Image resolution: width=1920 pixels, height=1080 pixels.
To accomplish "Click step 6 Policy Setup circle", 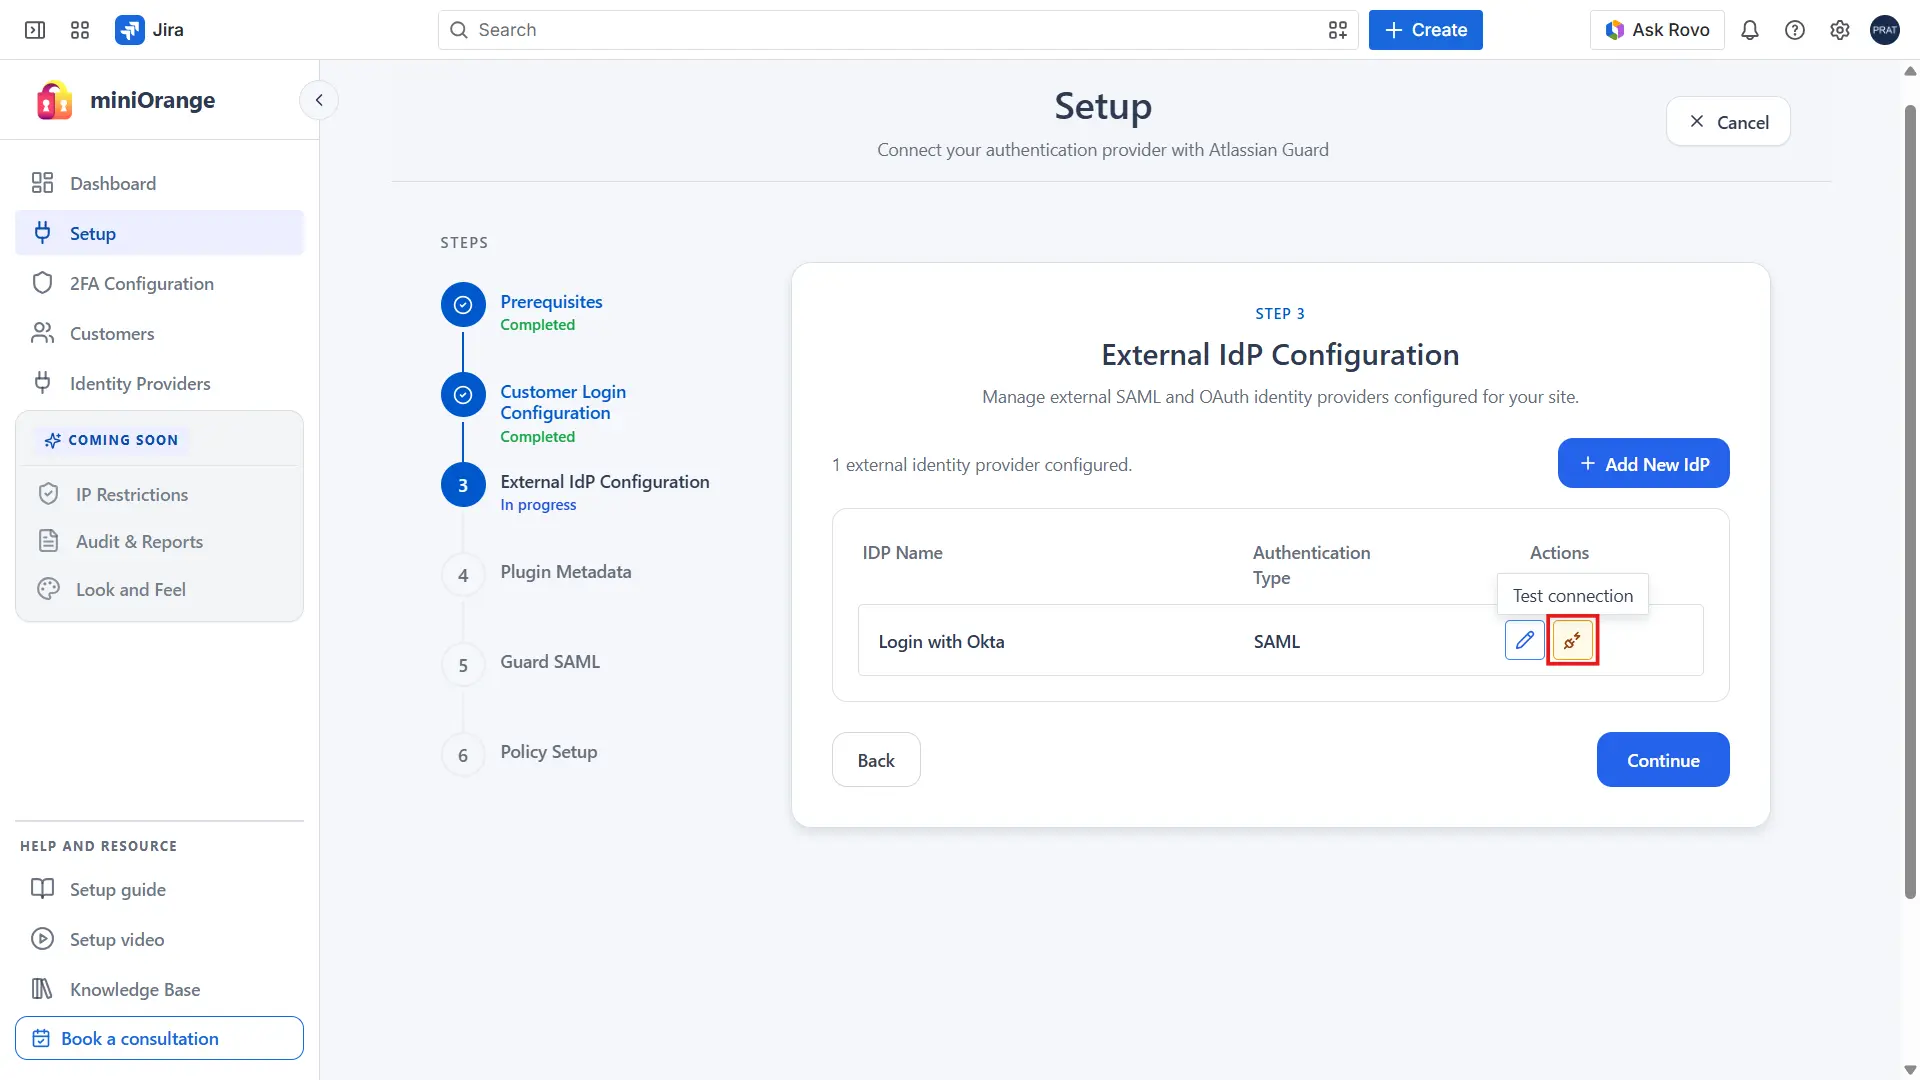I will pyautogui.click(x=463, y=755).
